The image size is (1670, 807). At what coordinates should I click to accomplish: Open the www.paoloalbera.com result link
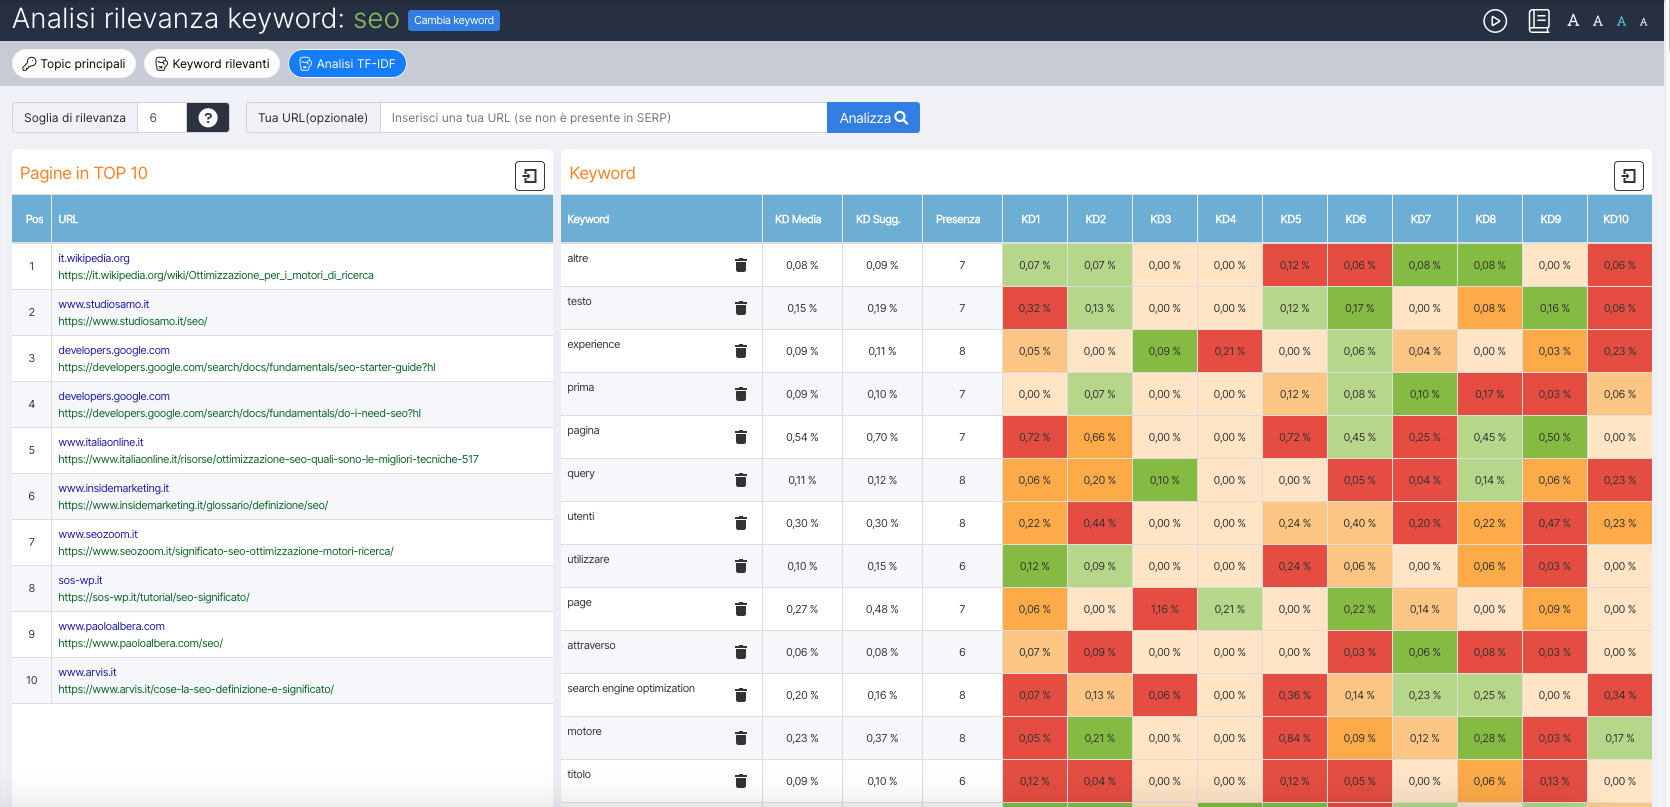111,626
